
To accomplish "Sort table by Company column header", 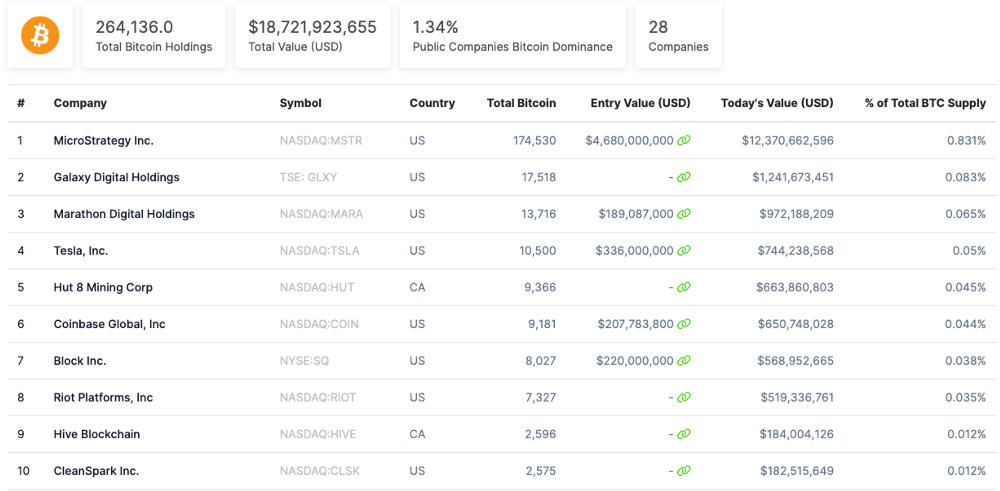I will coord(80,103).
